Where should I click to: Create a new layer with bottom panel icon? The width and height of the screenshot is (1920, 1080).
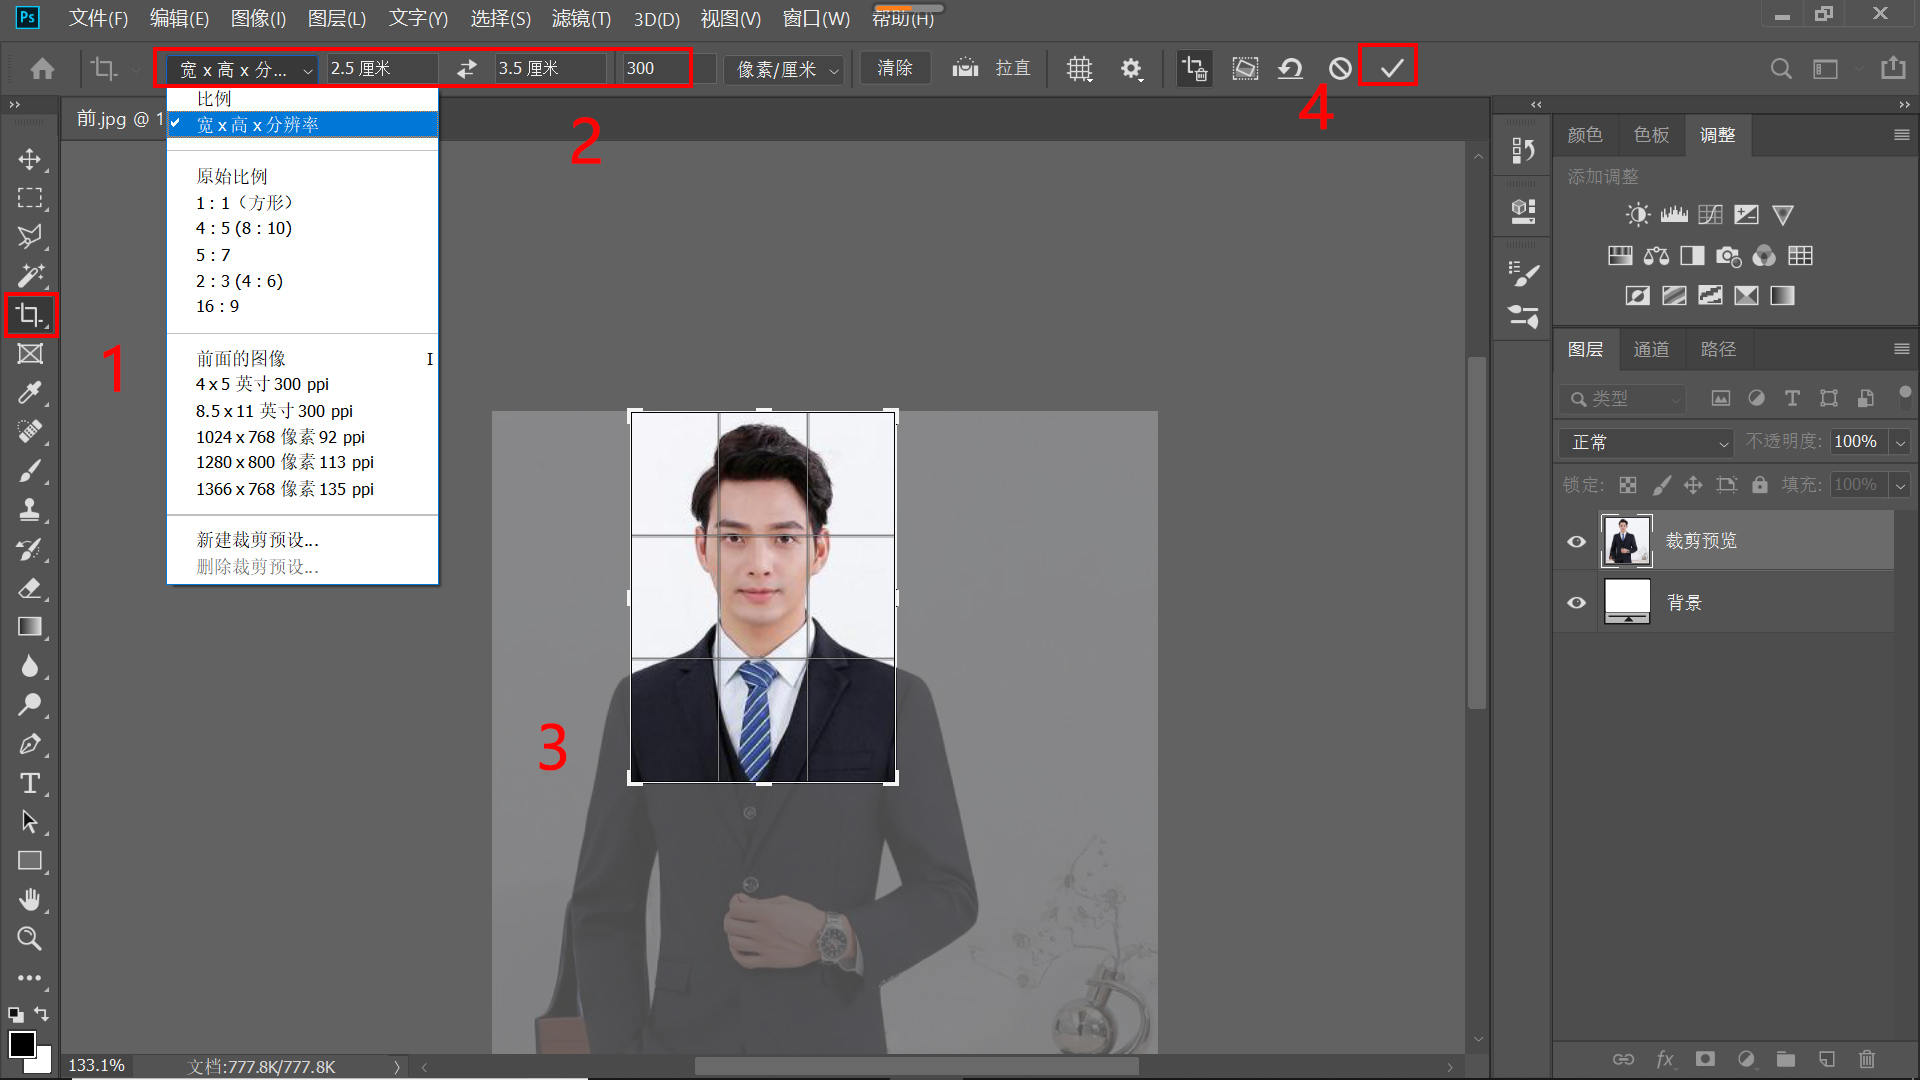1827,1059
